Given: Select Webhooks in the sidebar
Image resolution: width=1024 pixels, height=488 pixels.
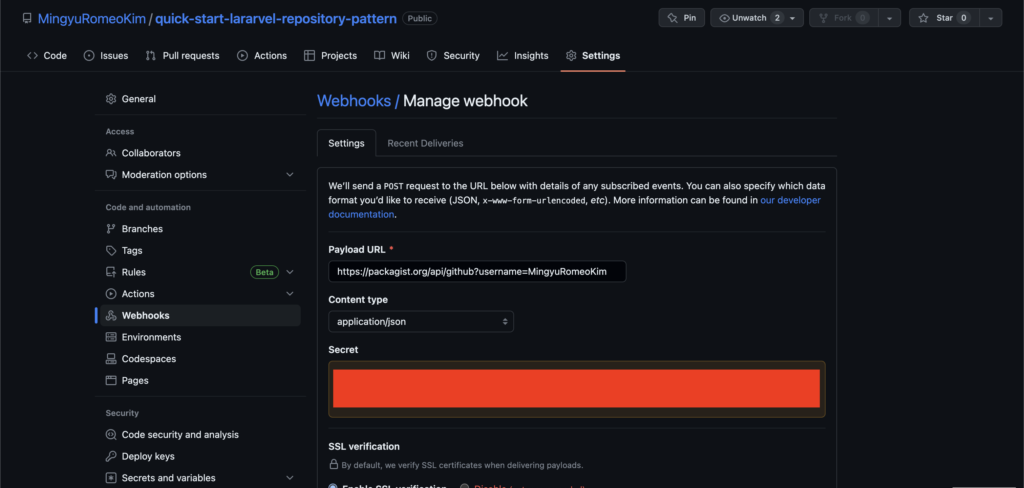Looking at the screenshot, I should click(198, 316).
